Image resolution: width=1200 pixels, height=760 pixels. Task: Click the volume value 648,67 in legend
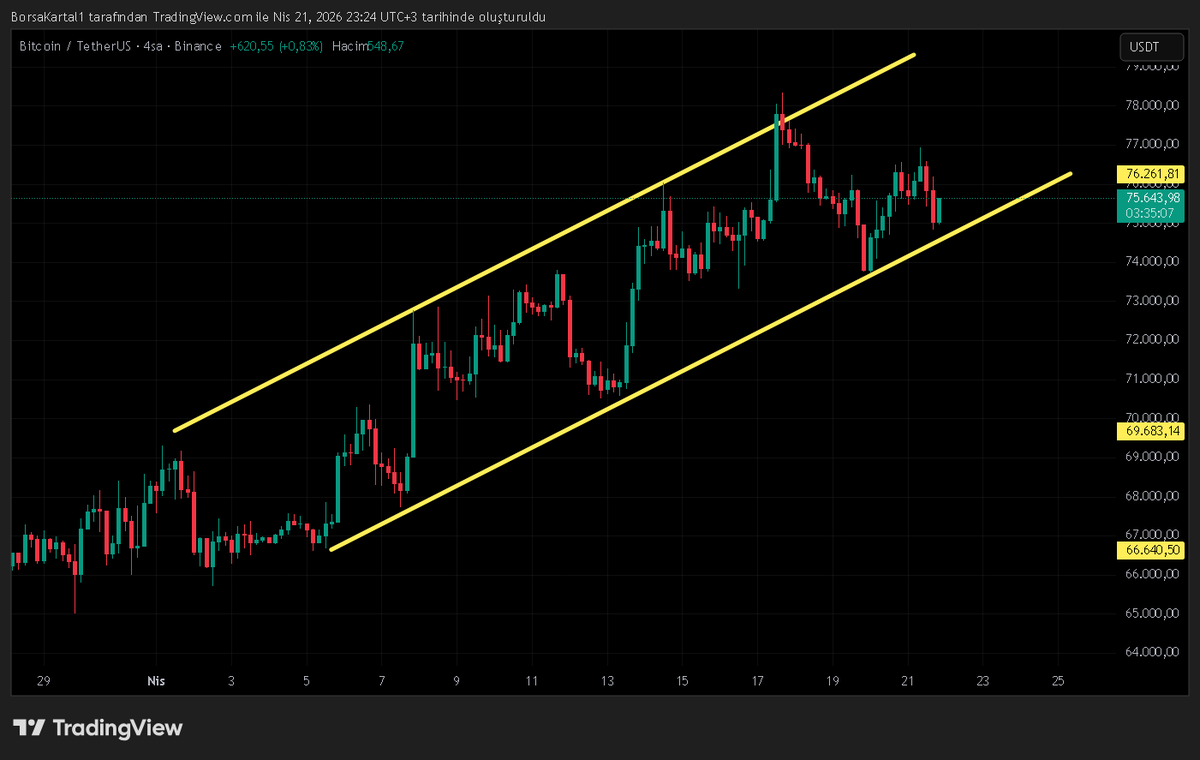point(385,46)
